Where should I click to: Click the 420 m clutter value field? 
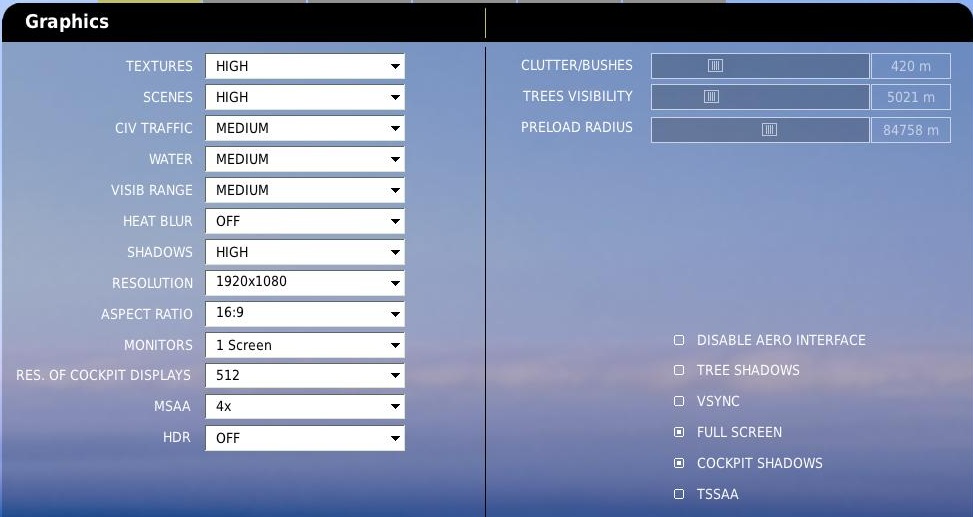[910, 66]
